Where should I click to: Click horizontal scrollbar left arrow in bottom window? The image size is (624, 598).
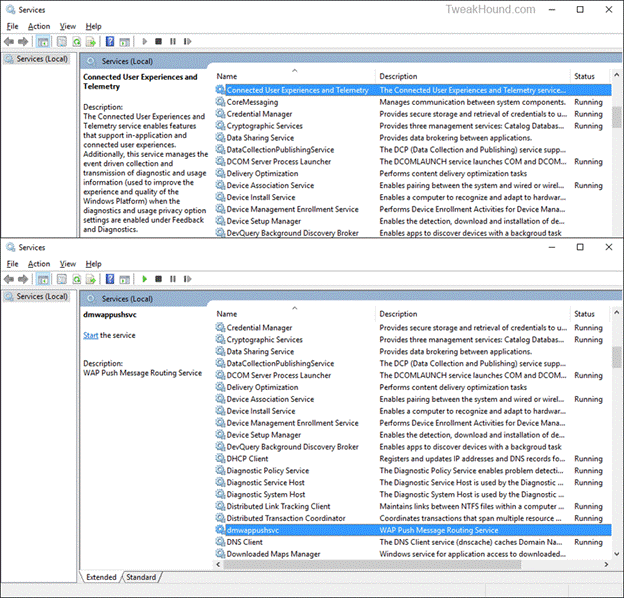[x=218, y=564]
